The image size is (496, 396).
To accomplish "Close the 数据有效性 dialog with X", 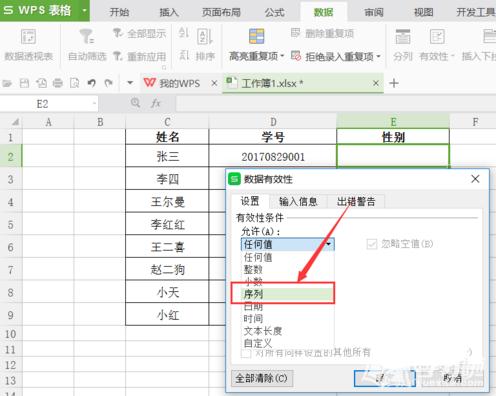I will click(x=475, y=179).
